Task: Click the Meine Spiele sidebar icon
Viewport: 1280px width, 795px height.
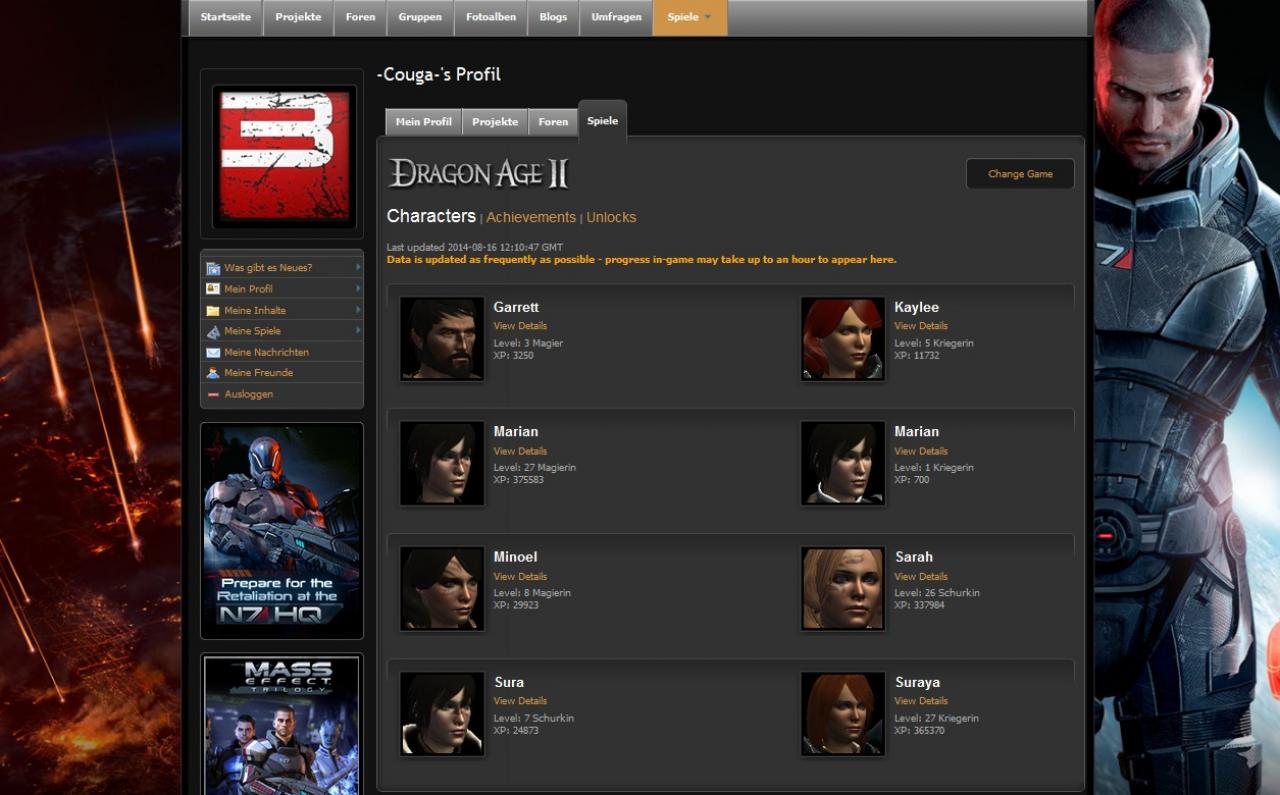Action: point(213,331)
